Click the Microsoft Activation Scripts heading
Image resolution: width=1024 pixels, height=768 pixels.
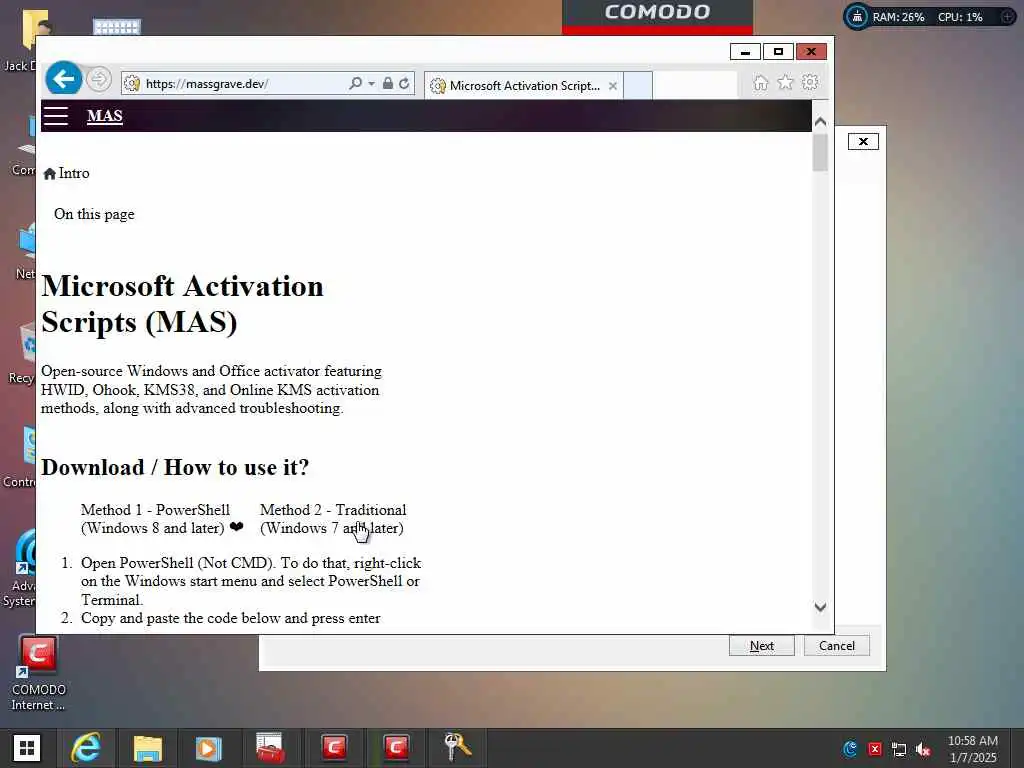tap(182, 304)
